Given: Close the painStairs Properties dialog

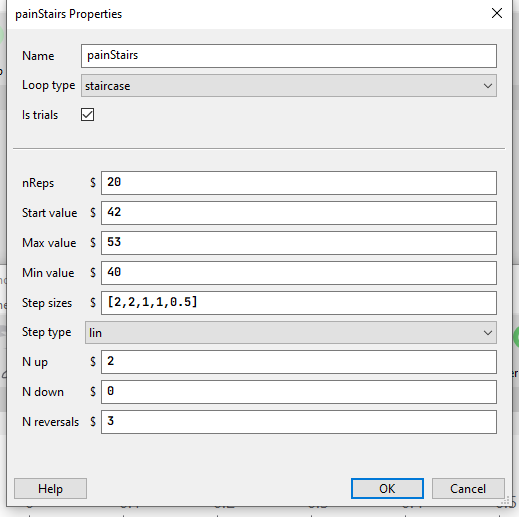Looking at the screenshot, I should click(497, 13).
